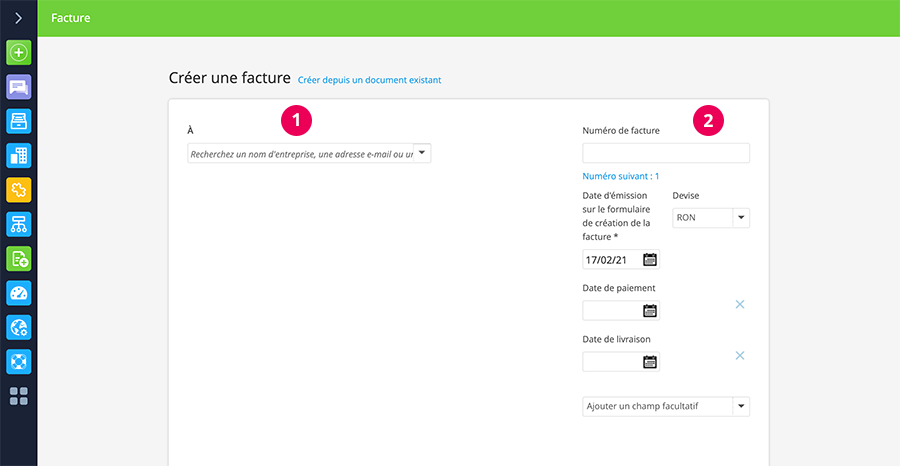The image size is (900, 466).
Task: Open the lifebuoy help icon
Action: 18,361
